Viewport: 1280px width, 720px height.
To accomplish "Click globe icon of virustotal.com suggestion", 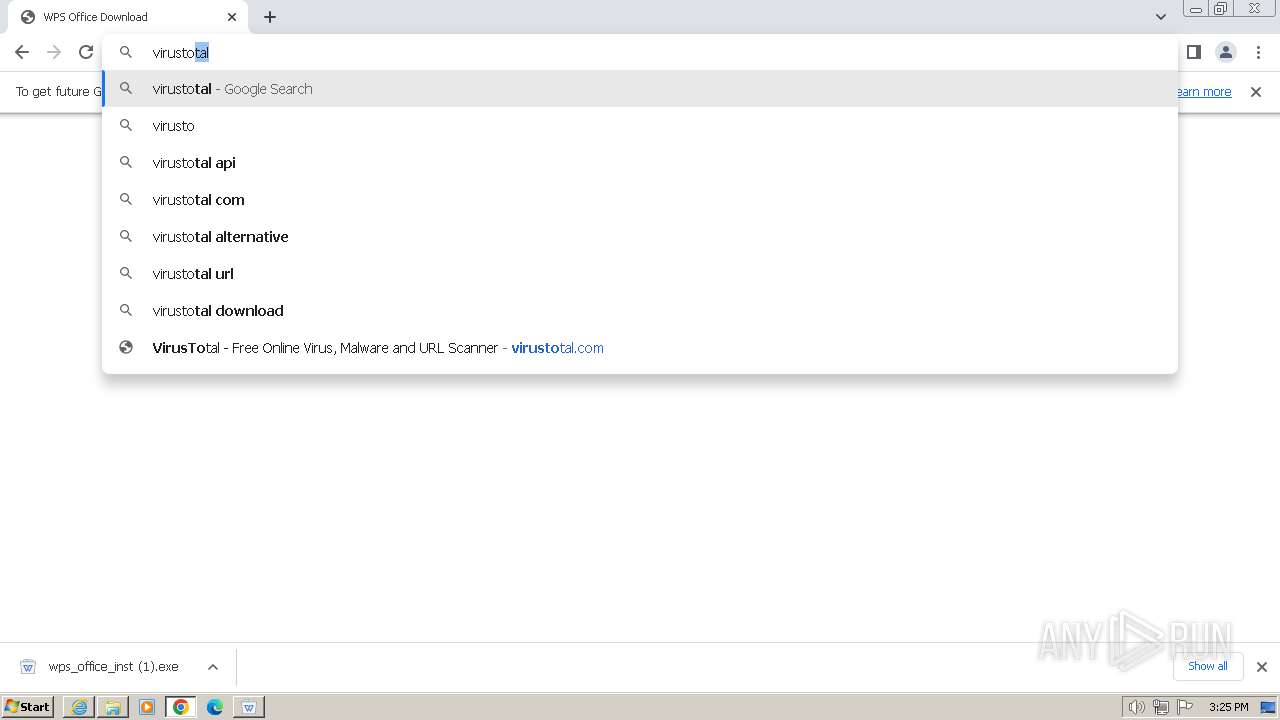I will click(x=126, y=347).
